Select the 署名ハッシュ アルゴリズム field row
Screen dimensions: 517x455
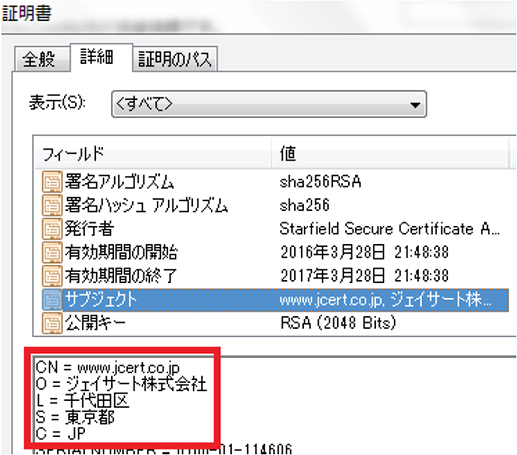click(275, 205)
